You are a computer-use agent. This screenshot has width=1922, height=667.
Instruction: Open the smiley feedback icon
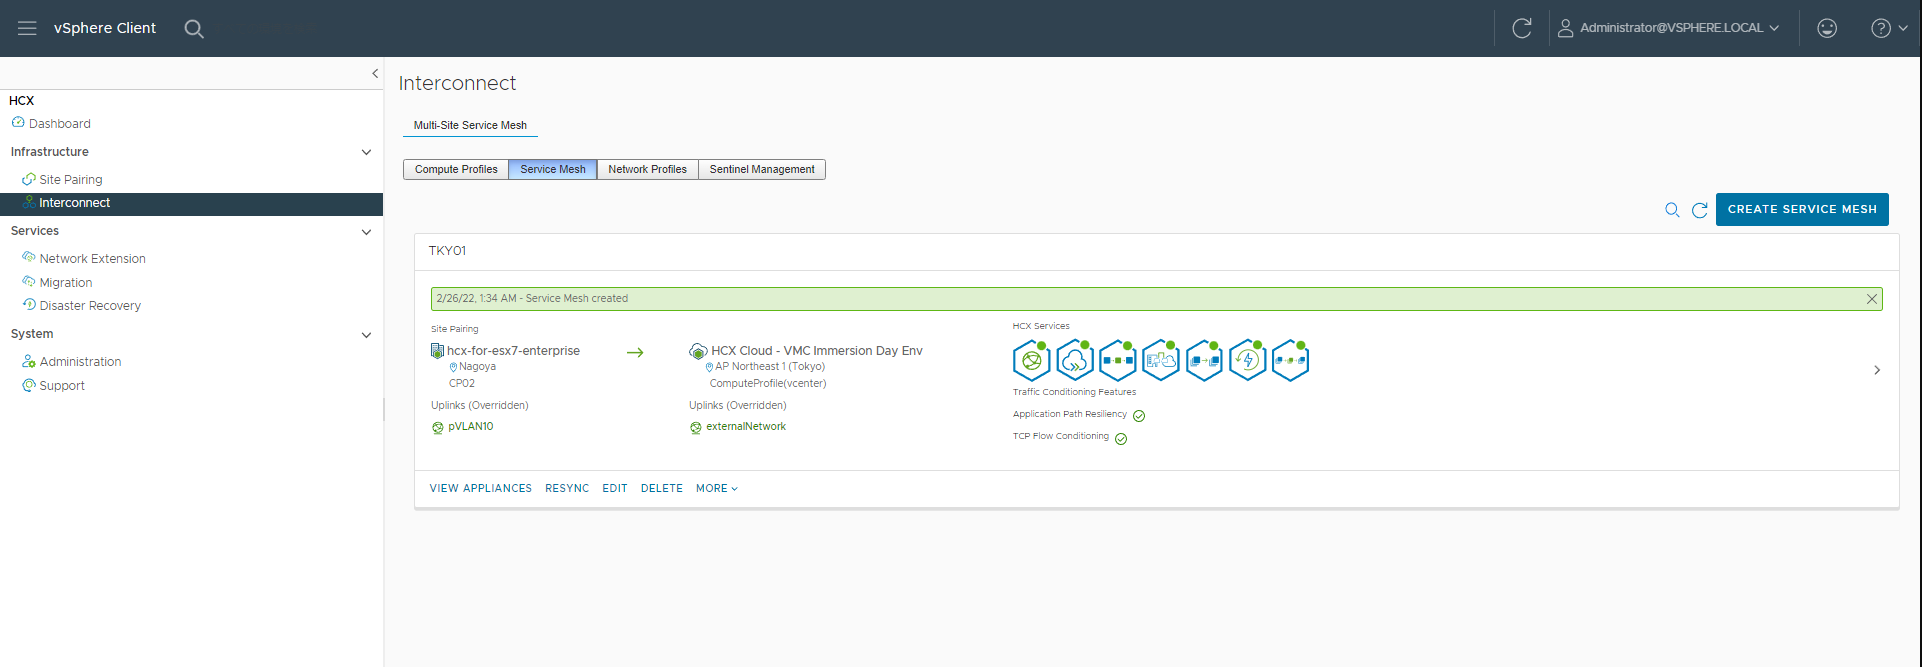(x=1827, y=28)
